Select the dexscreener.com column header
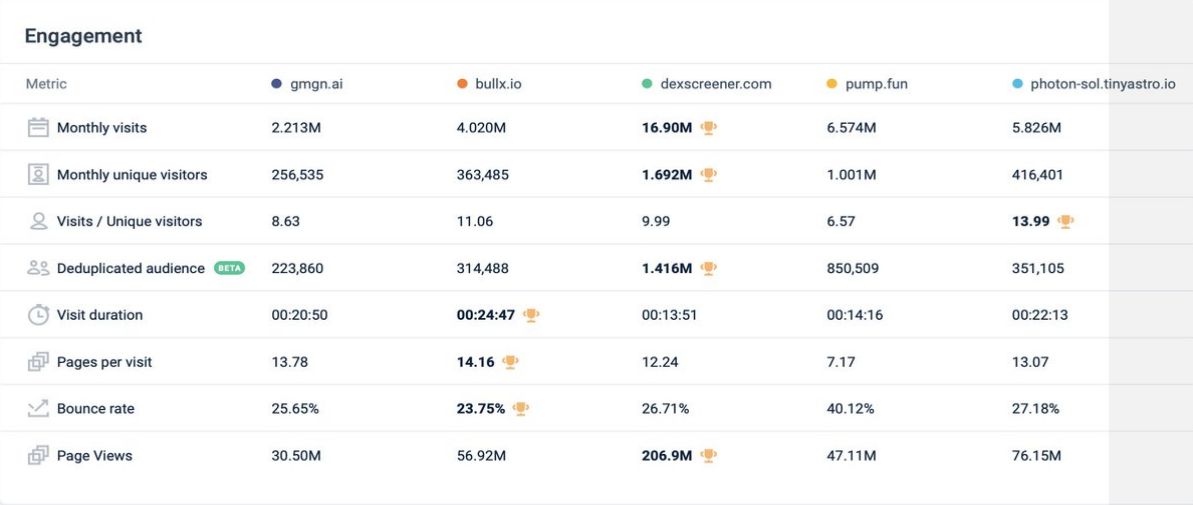This screenshot has width=1193, height=505. coord(716,84)
